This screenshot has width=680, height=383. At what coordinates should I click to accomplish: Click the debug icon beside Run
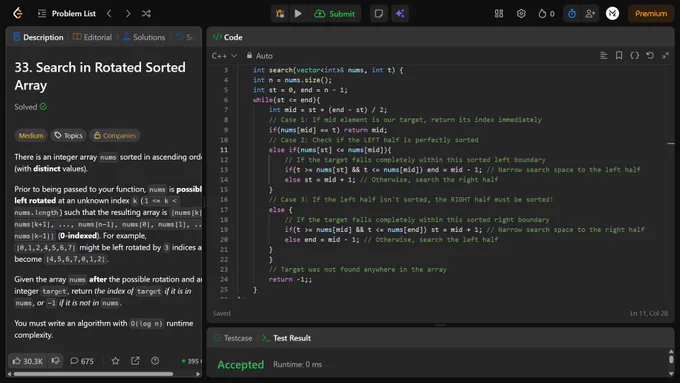point(280,13)
